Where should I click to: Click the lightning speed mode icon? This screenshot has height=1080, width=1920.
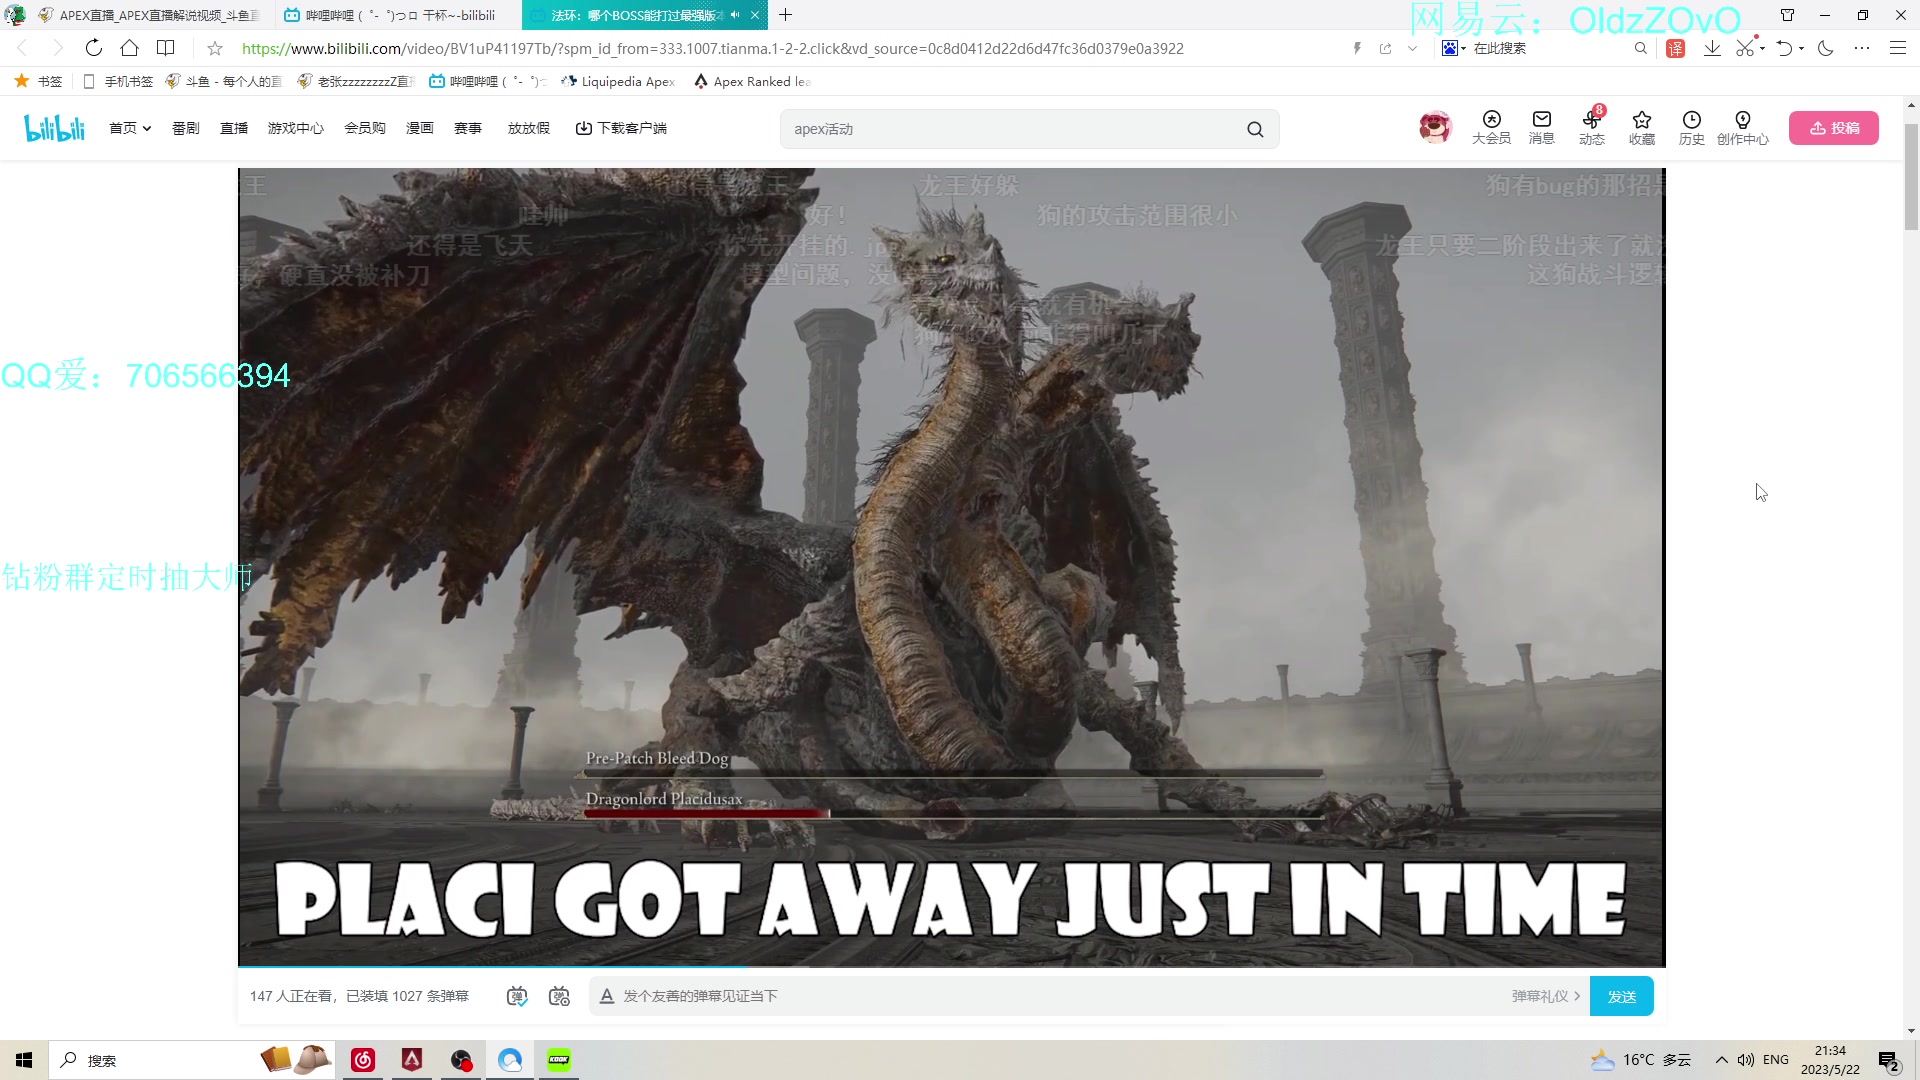point(1357,48)
